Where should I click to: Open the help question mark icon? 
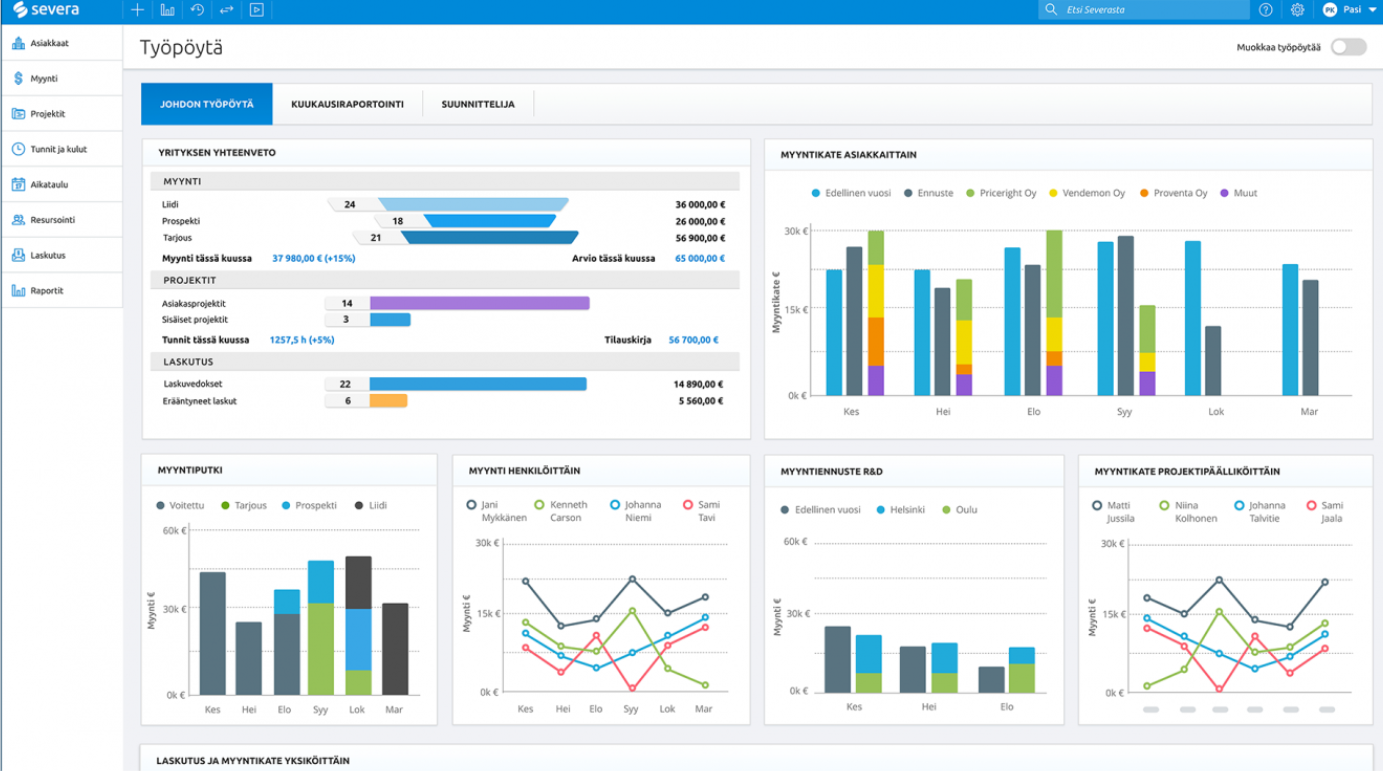point(1266,10)
